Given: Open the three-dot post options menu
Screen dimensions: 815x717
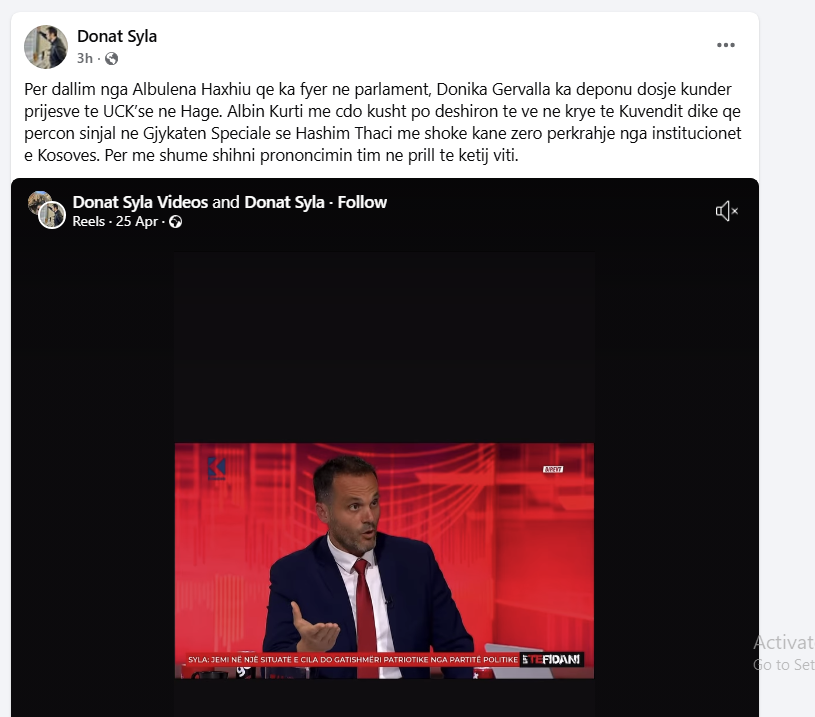Looking at the screenshot, I should click(x=726, y=45).
